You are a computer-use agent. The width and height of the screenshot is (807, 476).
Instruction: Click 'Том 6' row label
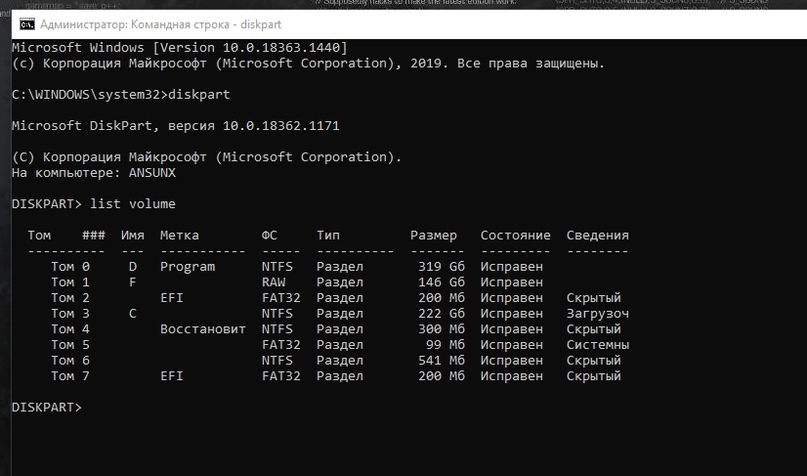click(x=71, y=360)
